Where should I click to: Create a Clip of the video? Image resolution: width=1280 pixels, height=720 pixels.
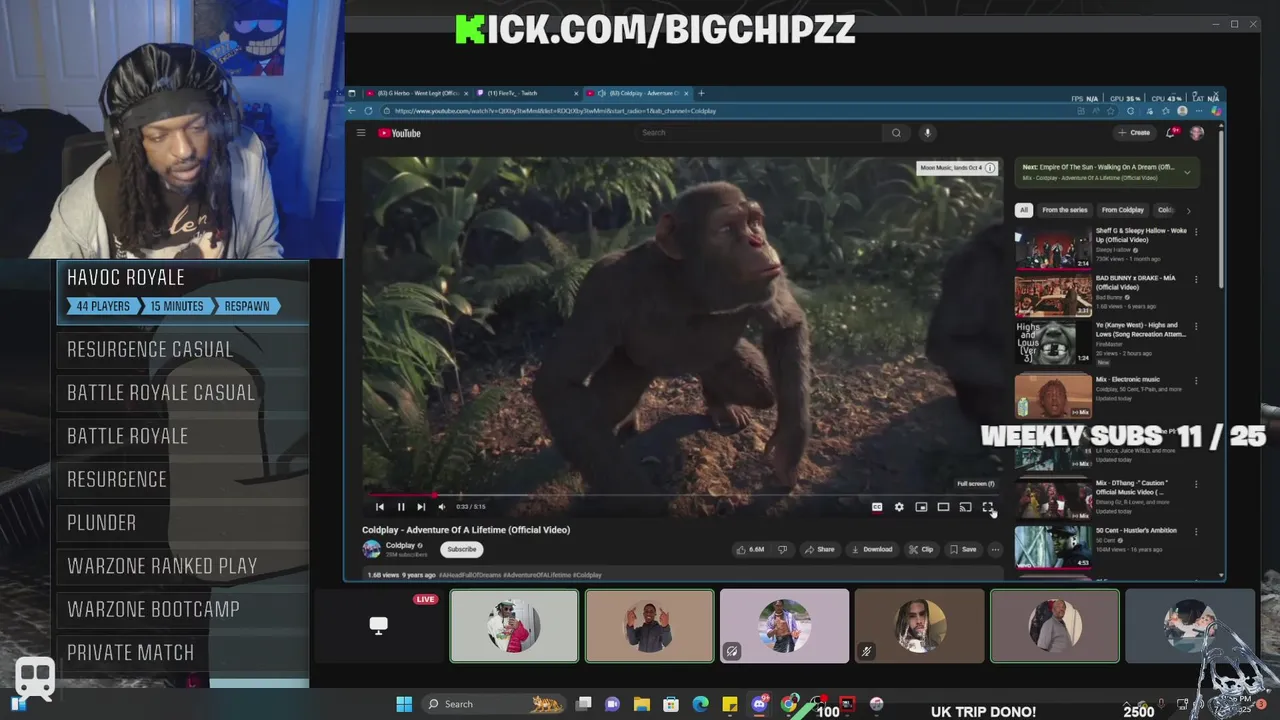tap(921, 549)
